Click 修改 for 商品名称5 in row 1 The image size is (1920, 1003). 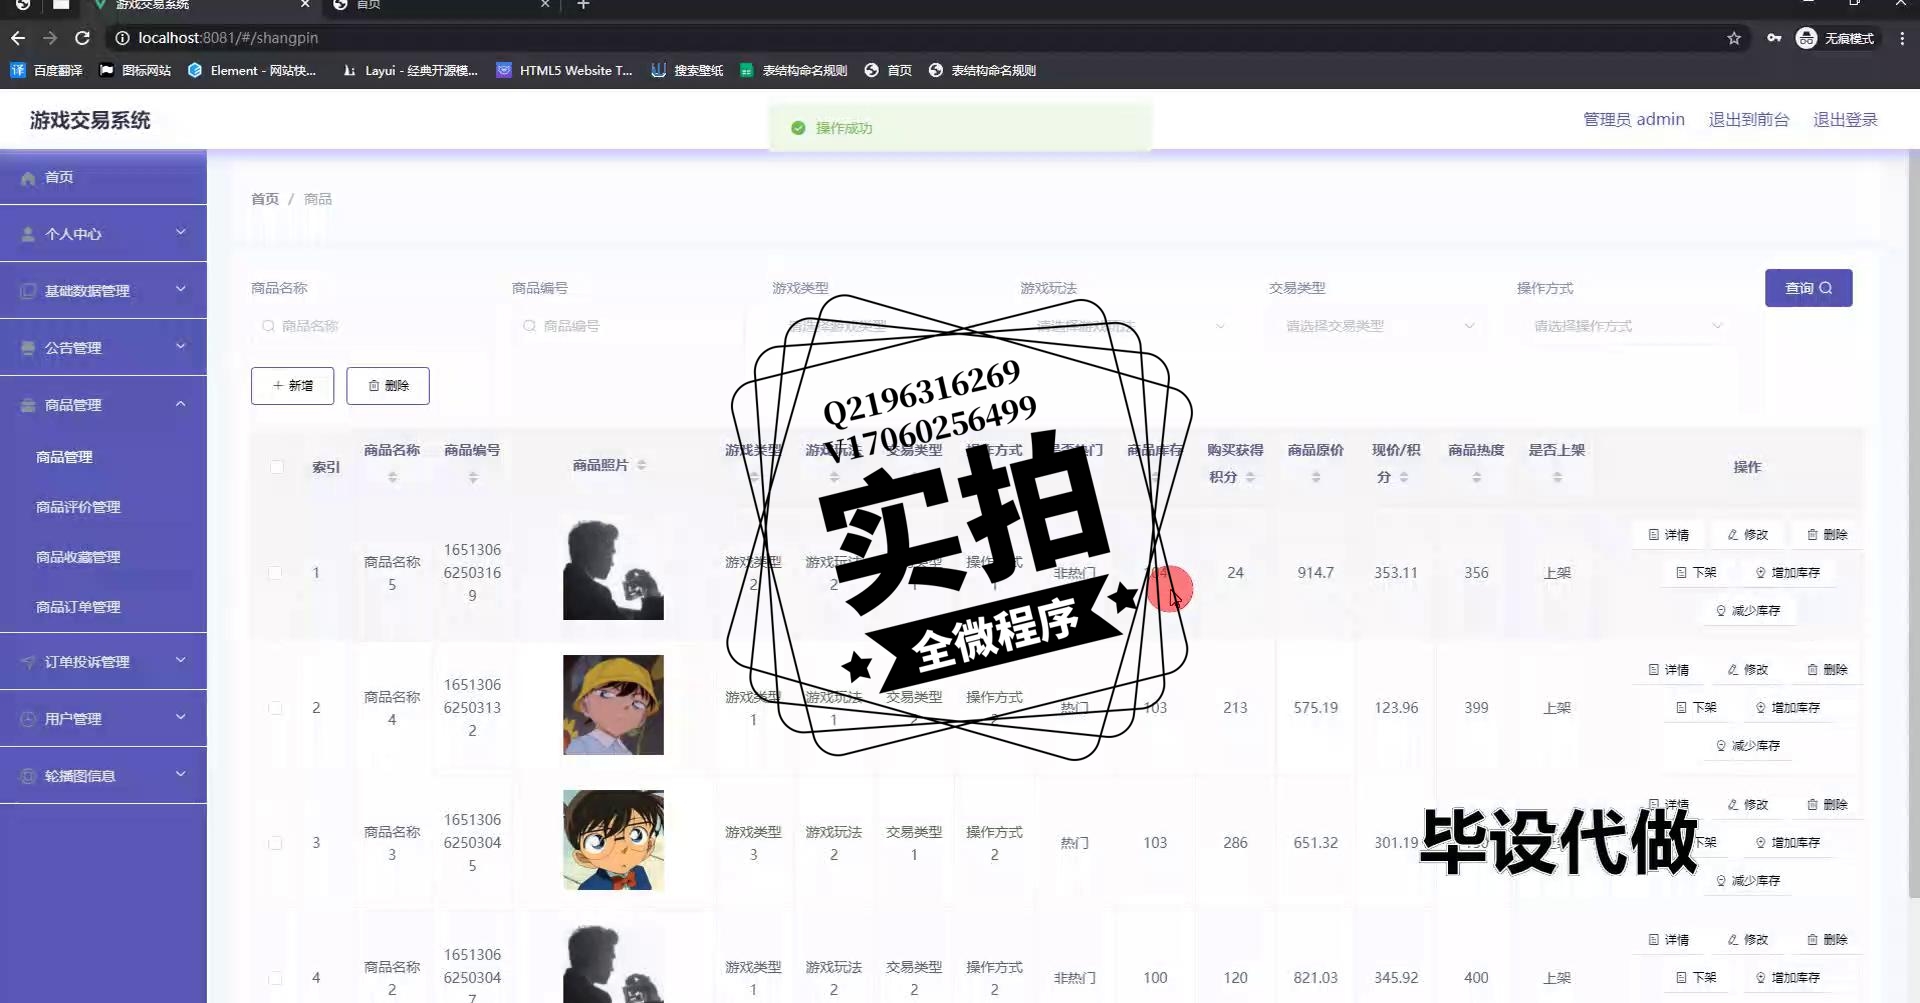pyautogui.click(x=1747, y=535)
